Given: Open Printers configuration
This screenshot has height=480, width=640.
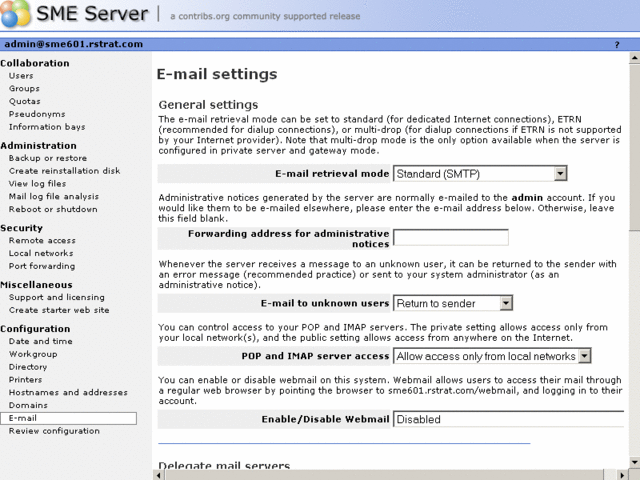Looking at the screenshot, I should 25,380.
